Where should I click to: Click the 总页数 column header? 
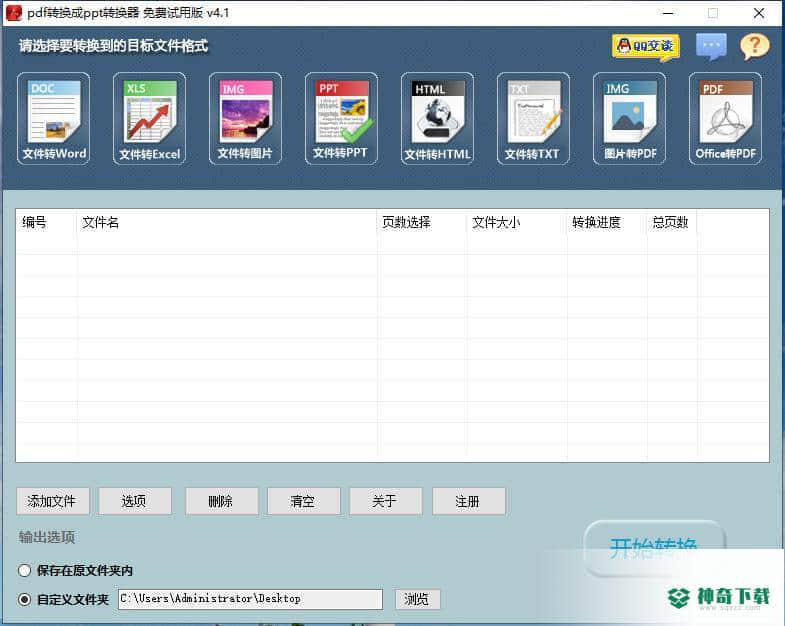(x=672, y=222)
